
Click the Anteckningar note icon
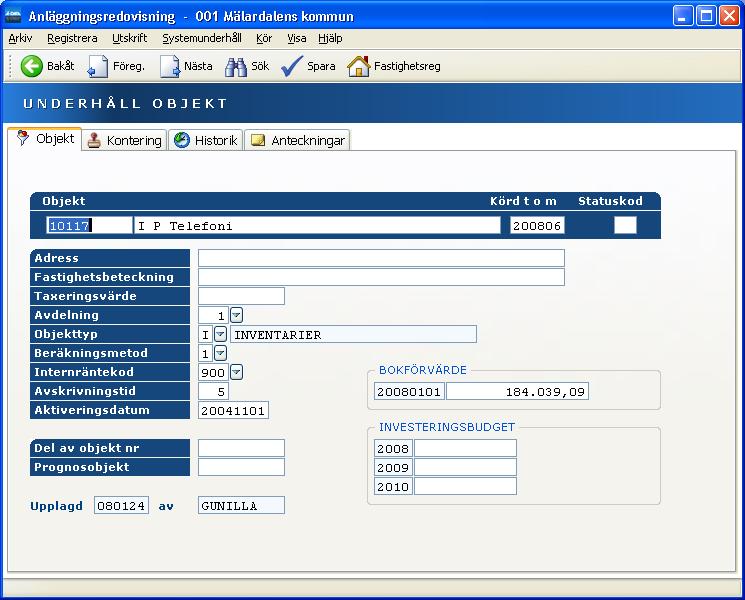click(x=258, y=140)
